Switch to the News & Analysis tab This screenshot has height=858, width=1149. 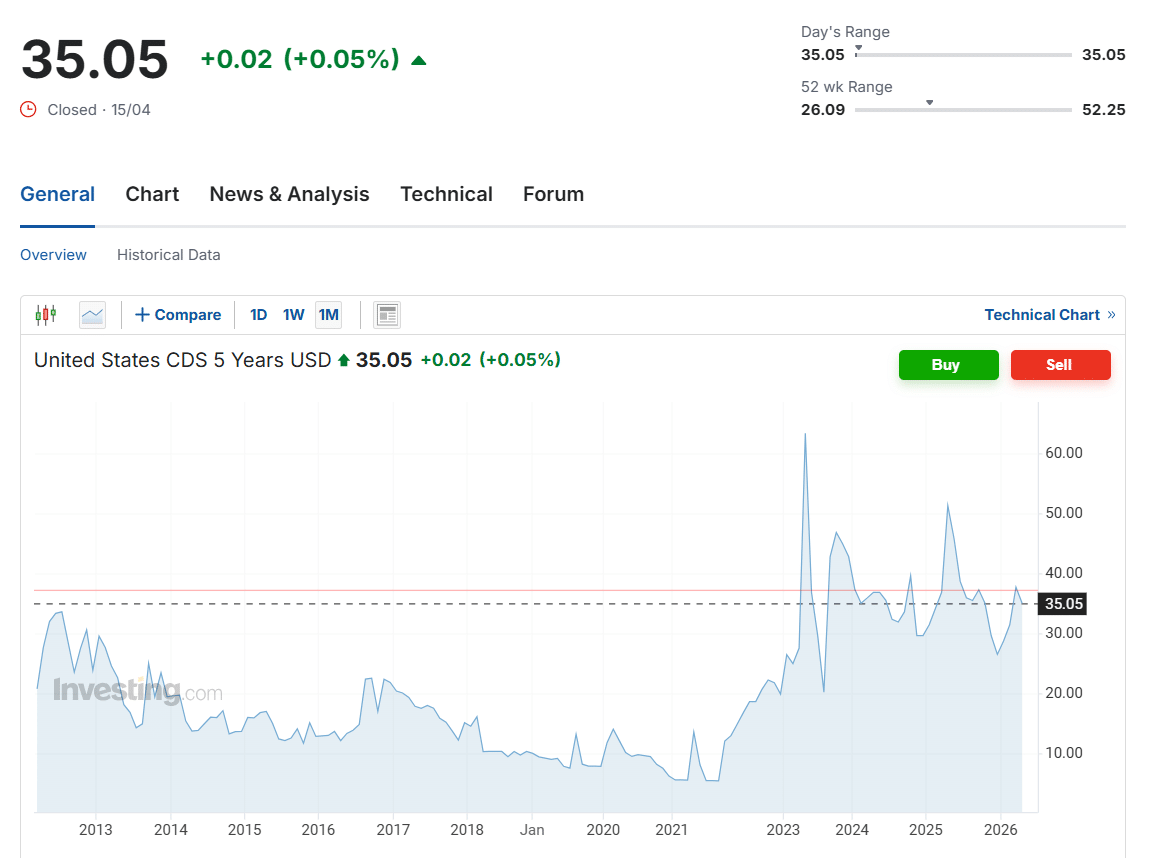pyautogui.click(x=289, y=194)
